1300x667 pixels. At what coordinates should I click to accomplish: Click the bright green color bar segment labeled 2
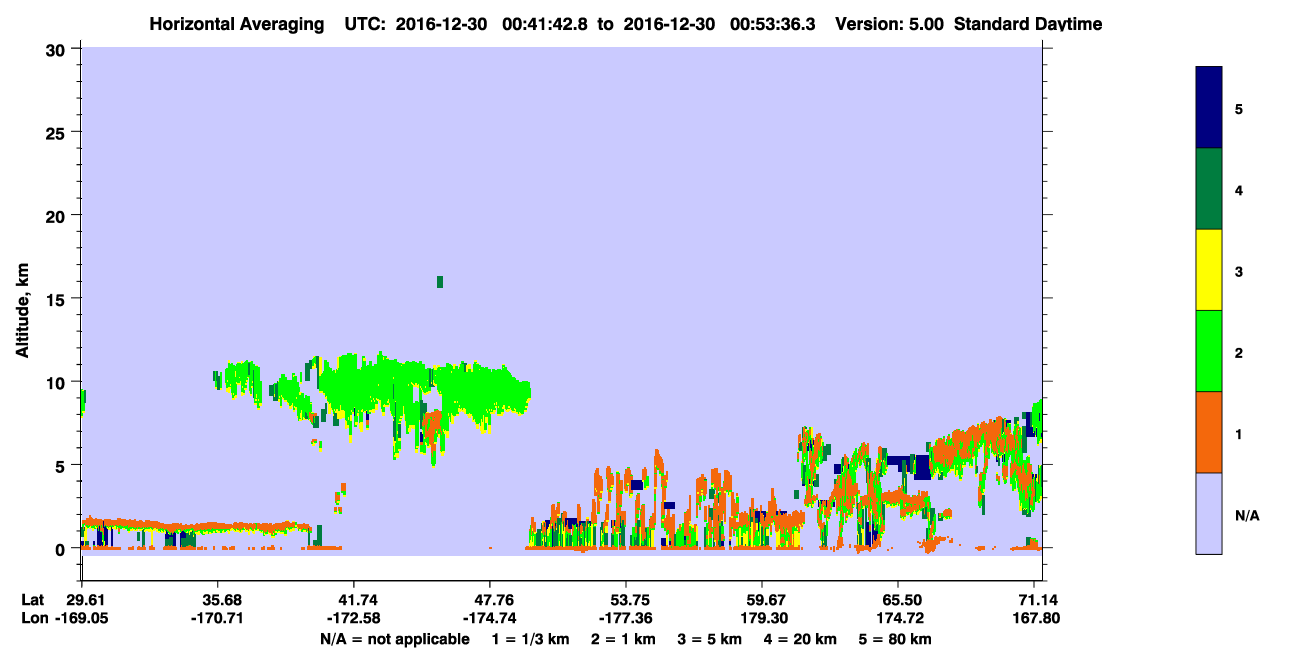click(1208, 351)
